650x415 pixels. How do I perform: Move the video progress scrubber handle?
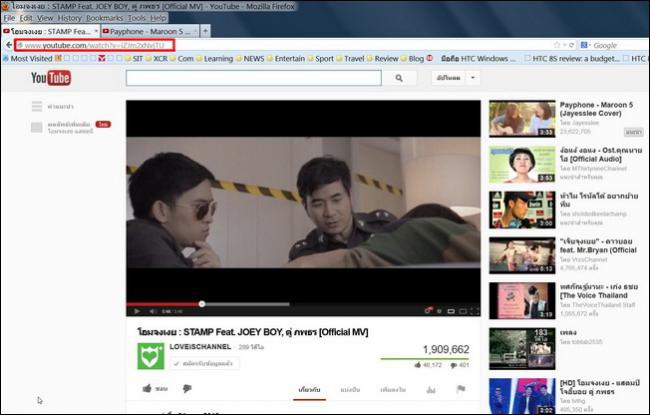[202, 304]
